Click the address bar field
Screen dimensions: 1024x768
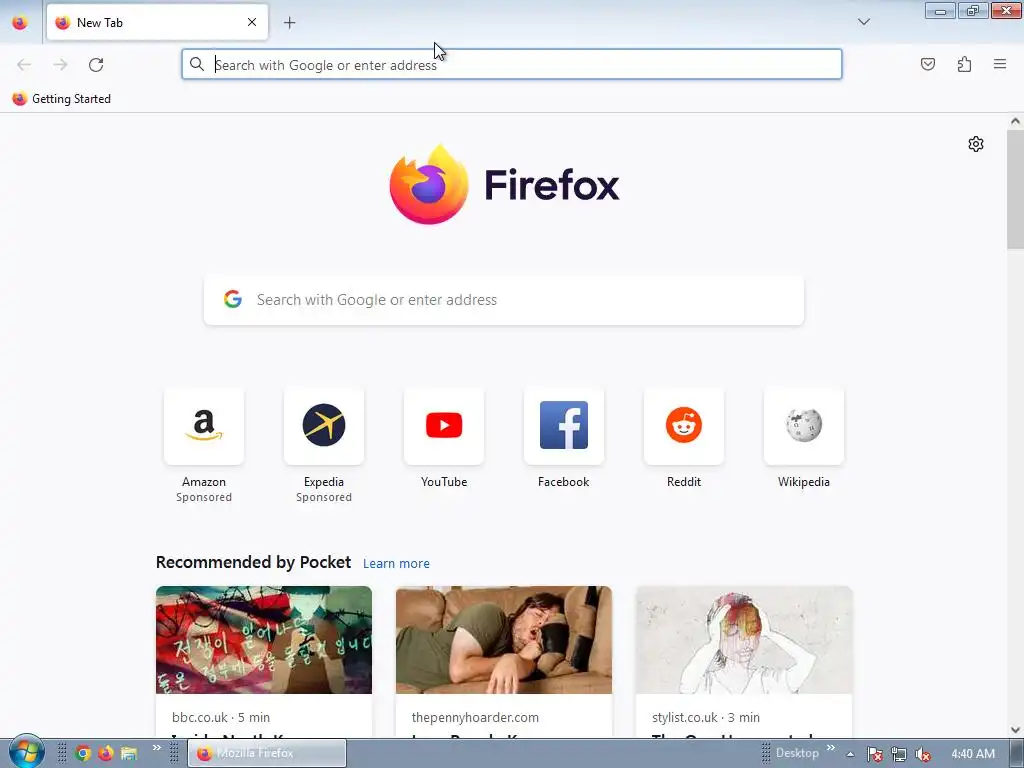(x=512, y=65)
